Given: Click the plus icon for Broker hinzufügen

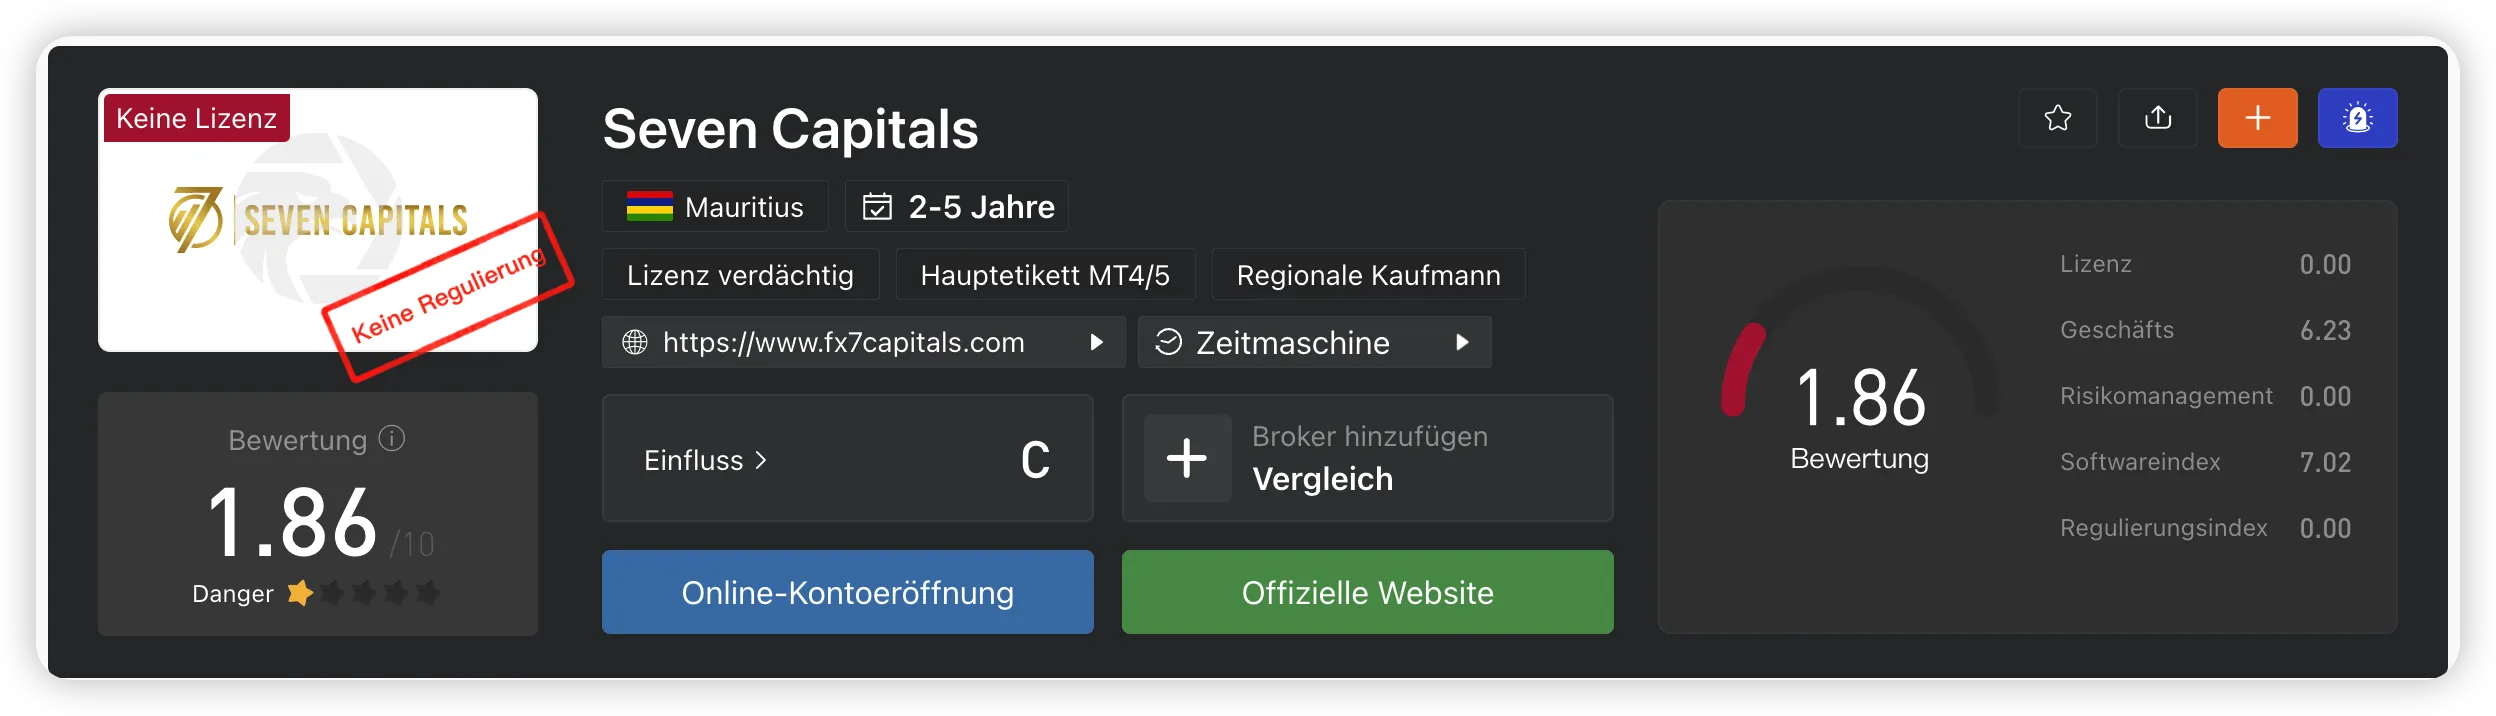Looking at the screenshot, I should (x=1187, y=458).
